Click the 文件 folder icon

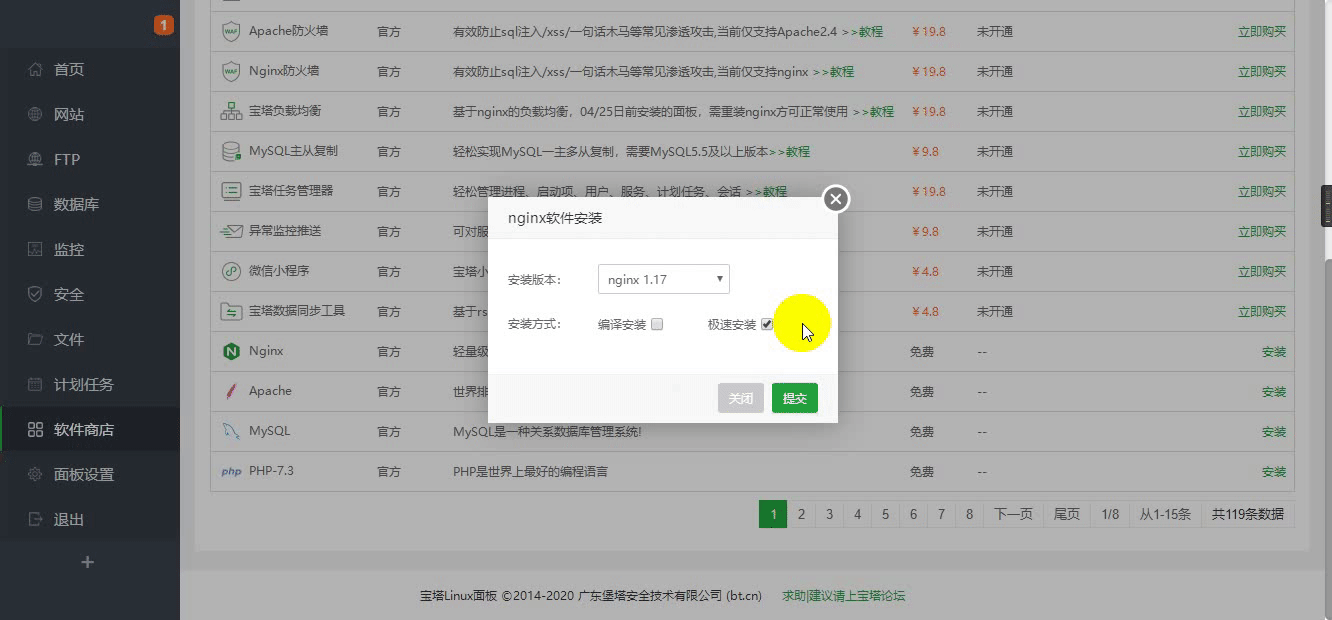tap(35, 340)
